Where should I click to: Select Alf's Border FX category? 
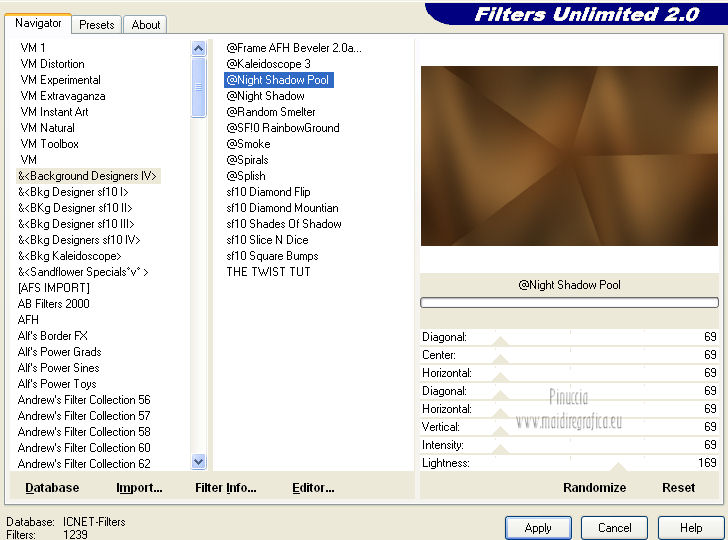click(52, 336)
